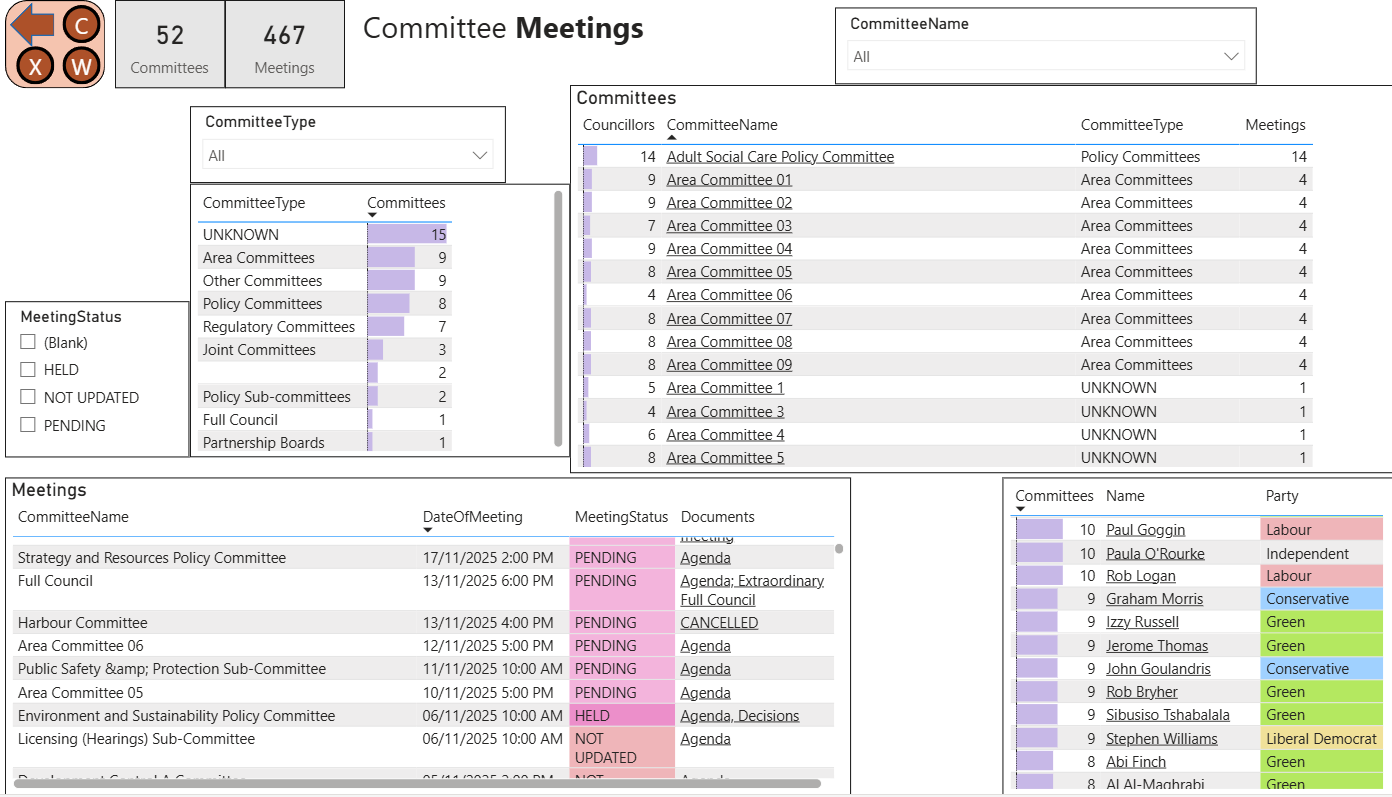The image size is (1392, 797).
Task: Open the Paul Goggin councillor link
Action: click(x=1145, y=530)
